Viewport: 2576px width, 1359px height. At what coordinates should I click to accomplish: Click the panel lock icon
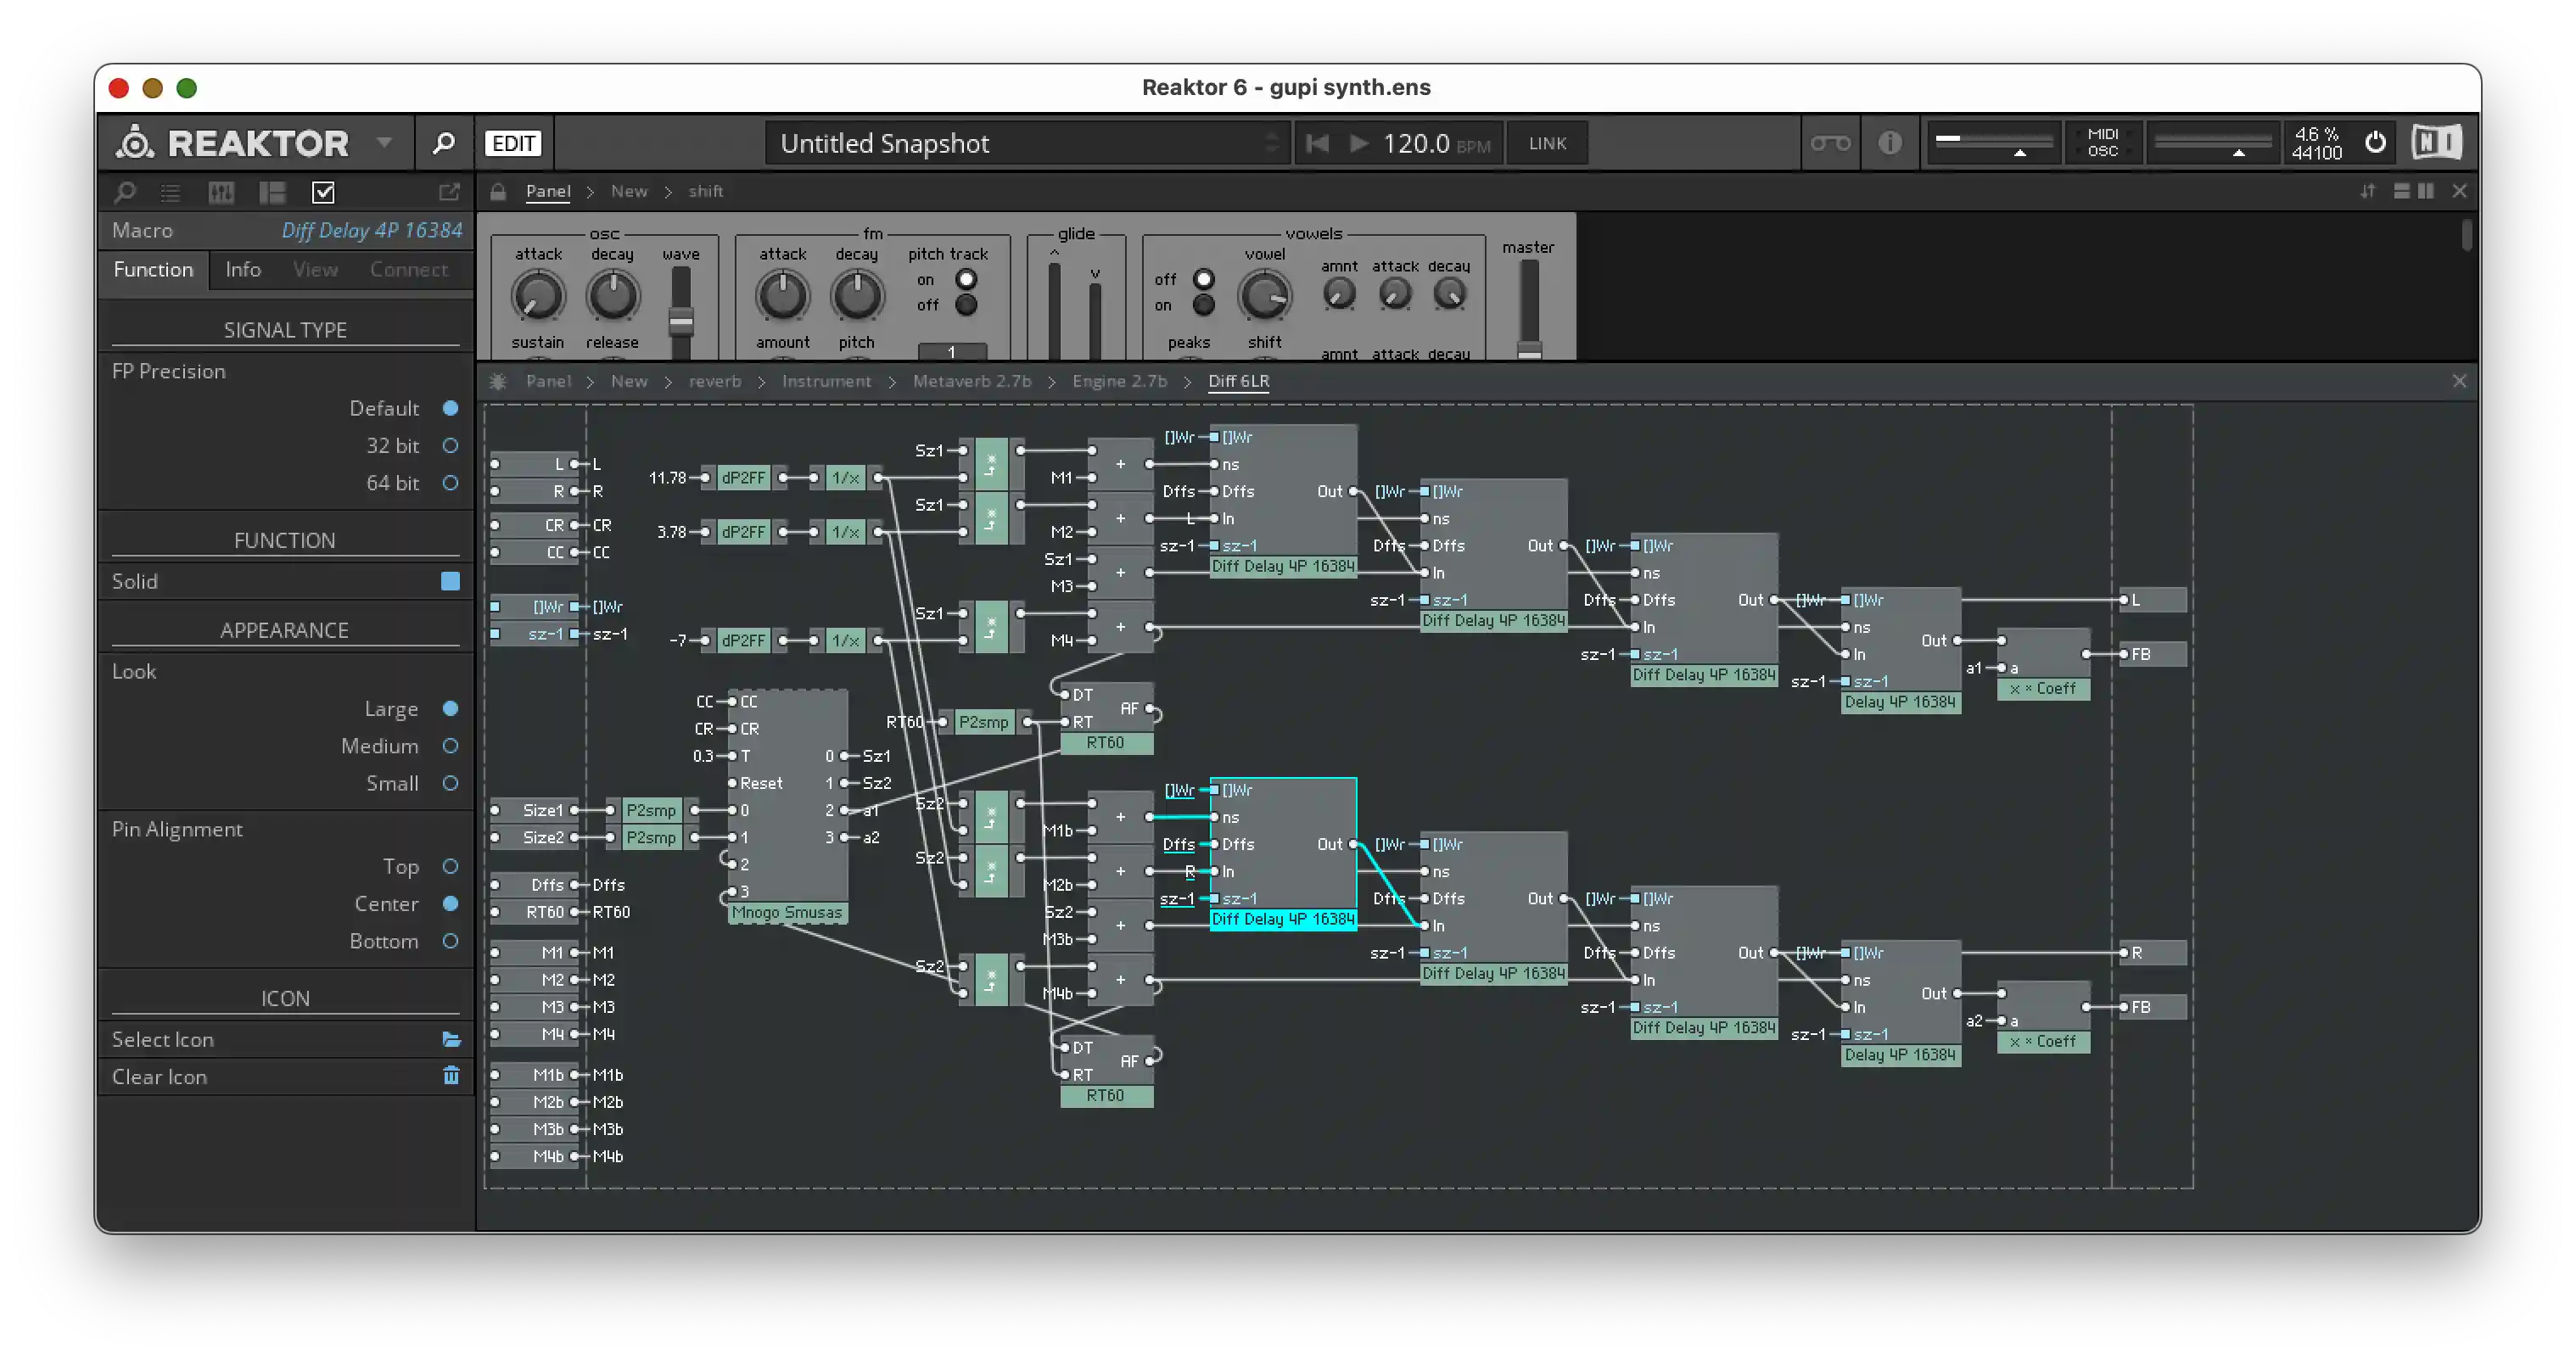[498, 192]
